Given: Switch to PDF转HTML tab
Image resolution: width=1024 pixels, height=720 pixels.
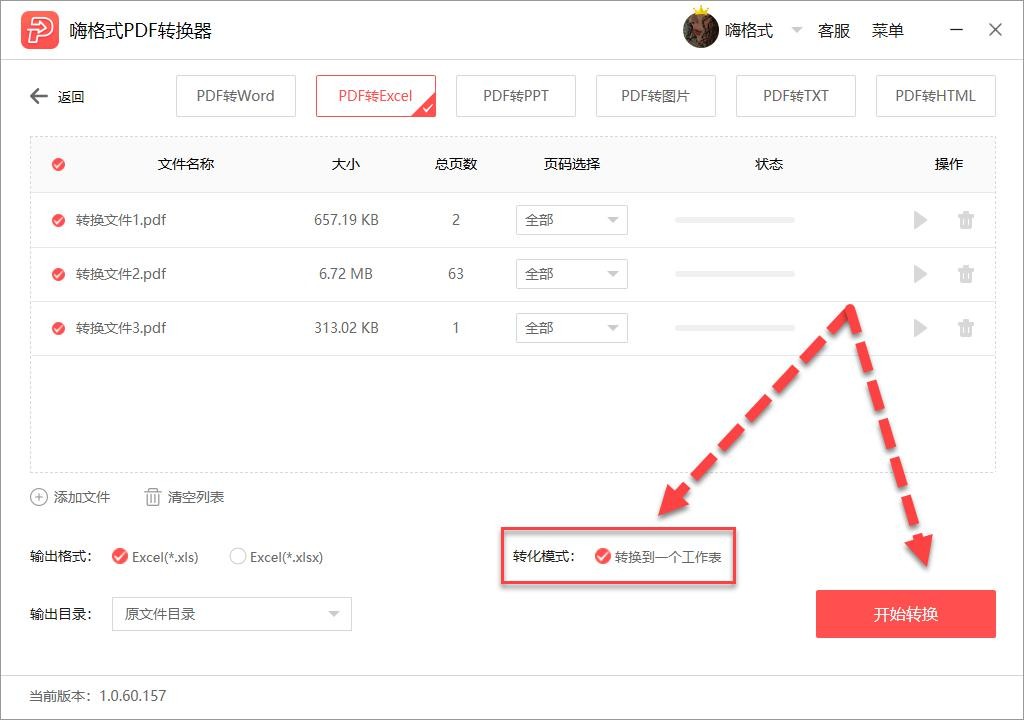Looking at the screenshot, I should click(936, 96).
